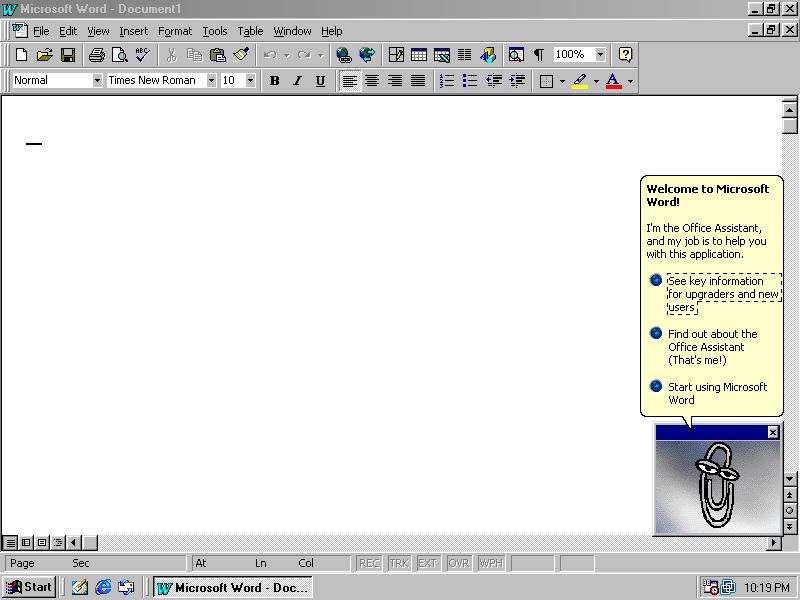Open the Document Map

[x=516, y=55]
